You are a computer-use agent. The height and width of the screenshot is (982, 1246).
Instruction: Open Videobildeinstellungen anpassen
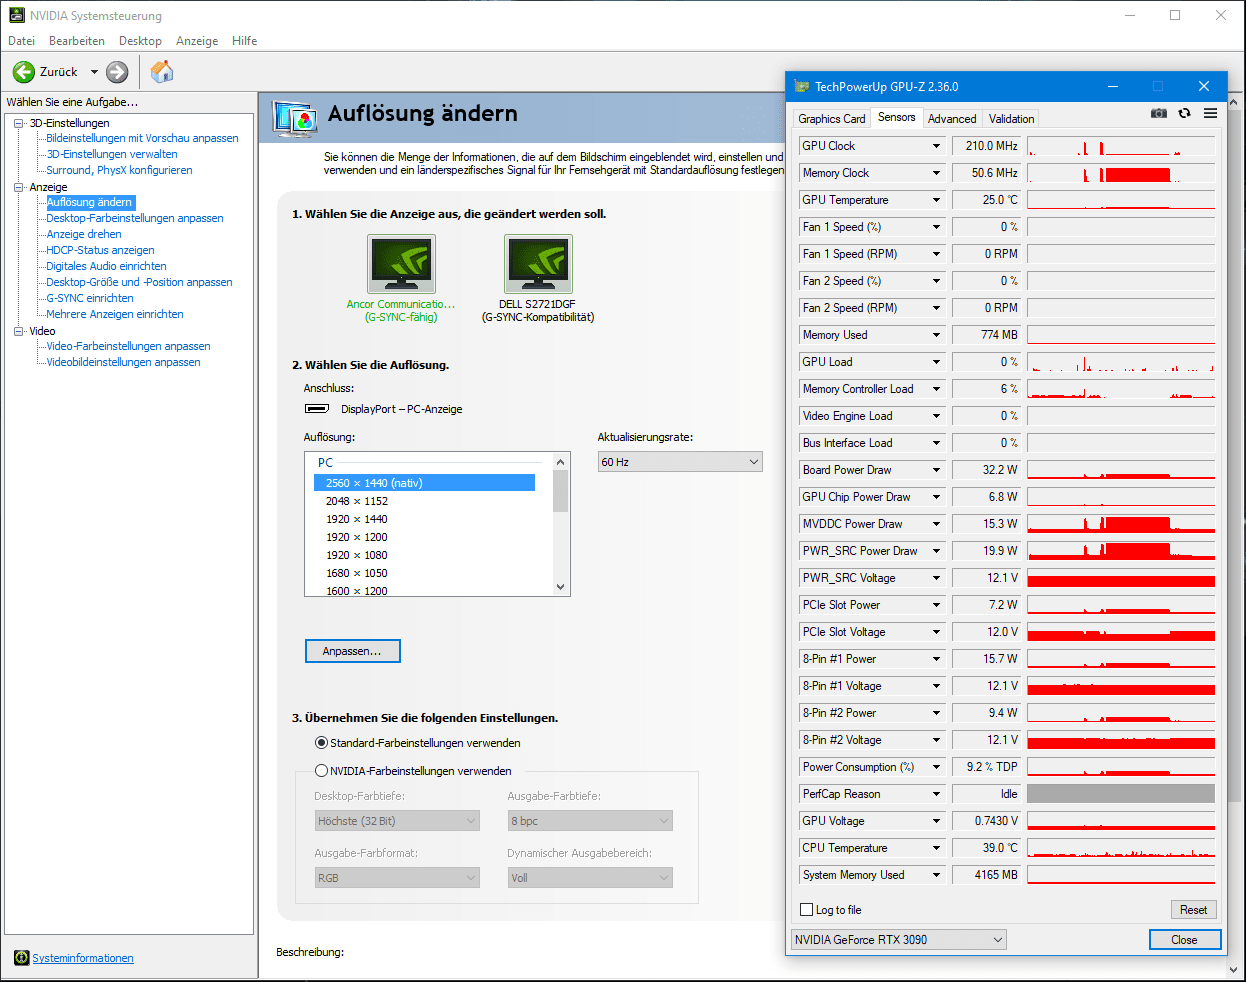[123, 362]
